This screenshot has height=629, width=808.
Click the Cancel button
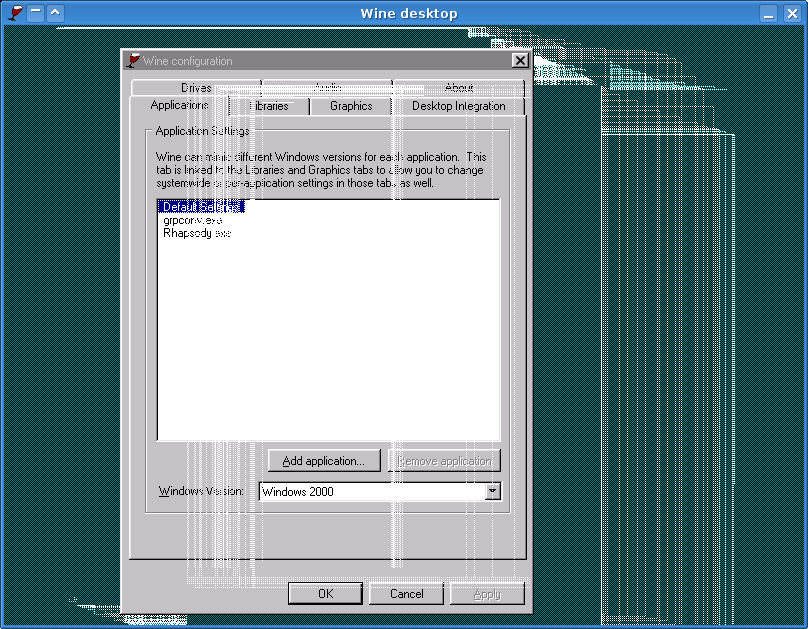(406, 594)
